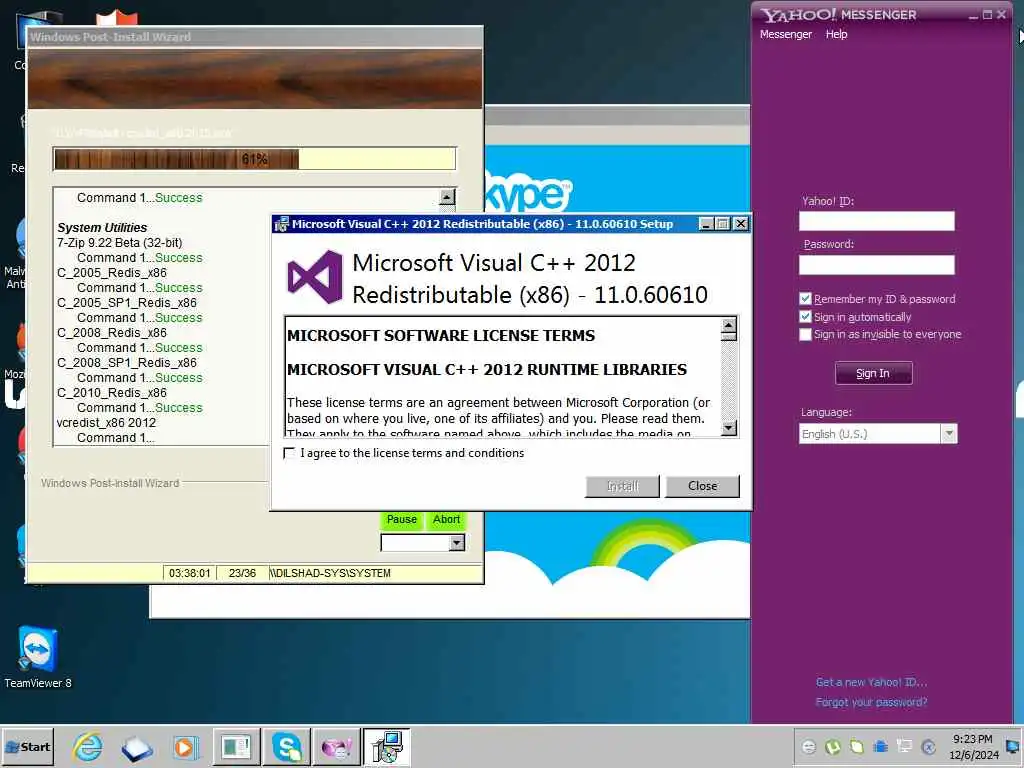Select the C_2005_SP1_Redis_x86 log entry

pyautogui.click(x=127, y=302)
